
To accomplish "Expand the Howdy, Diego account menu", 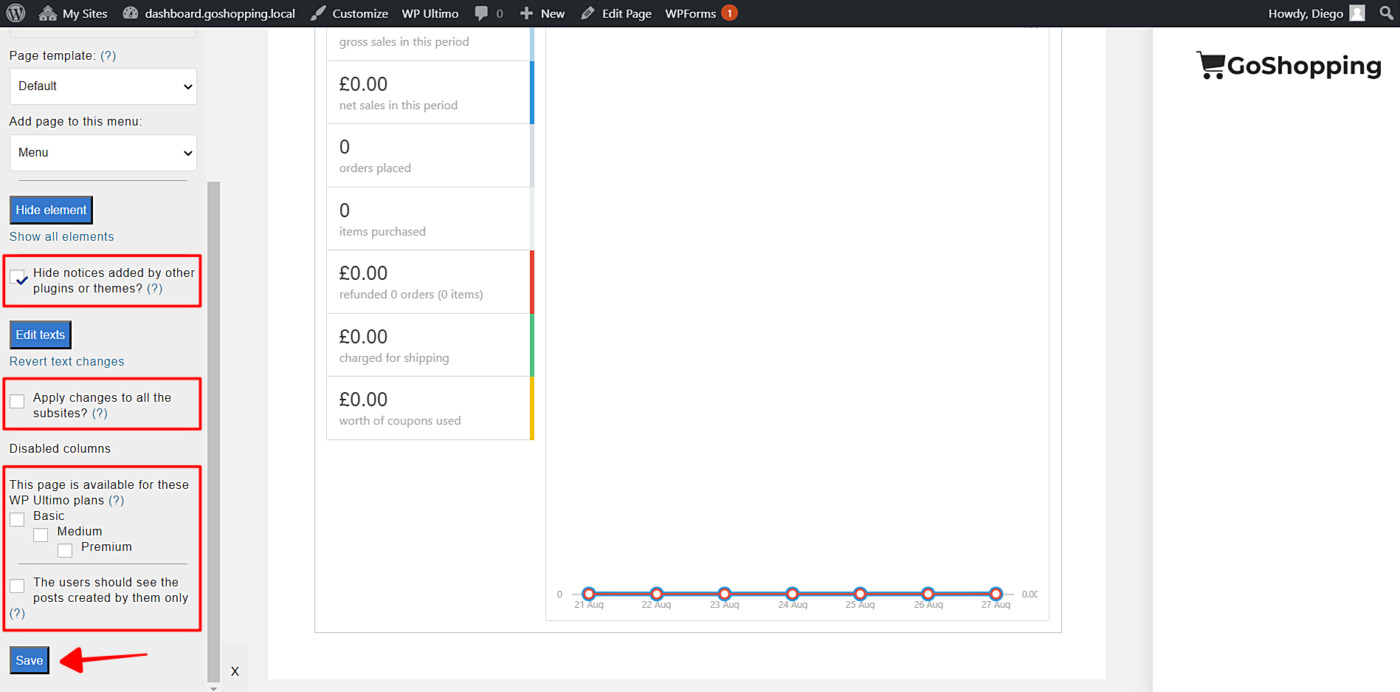I will (1312, 13).
